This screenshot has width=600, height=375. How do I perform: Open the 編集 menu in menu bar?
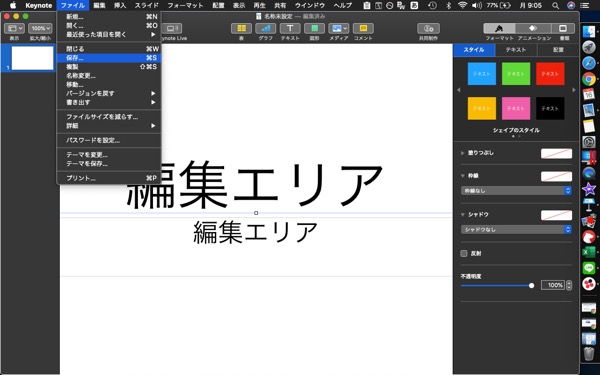click(99, 5)
